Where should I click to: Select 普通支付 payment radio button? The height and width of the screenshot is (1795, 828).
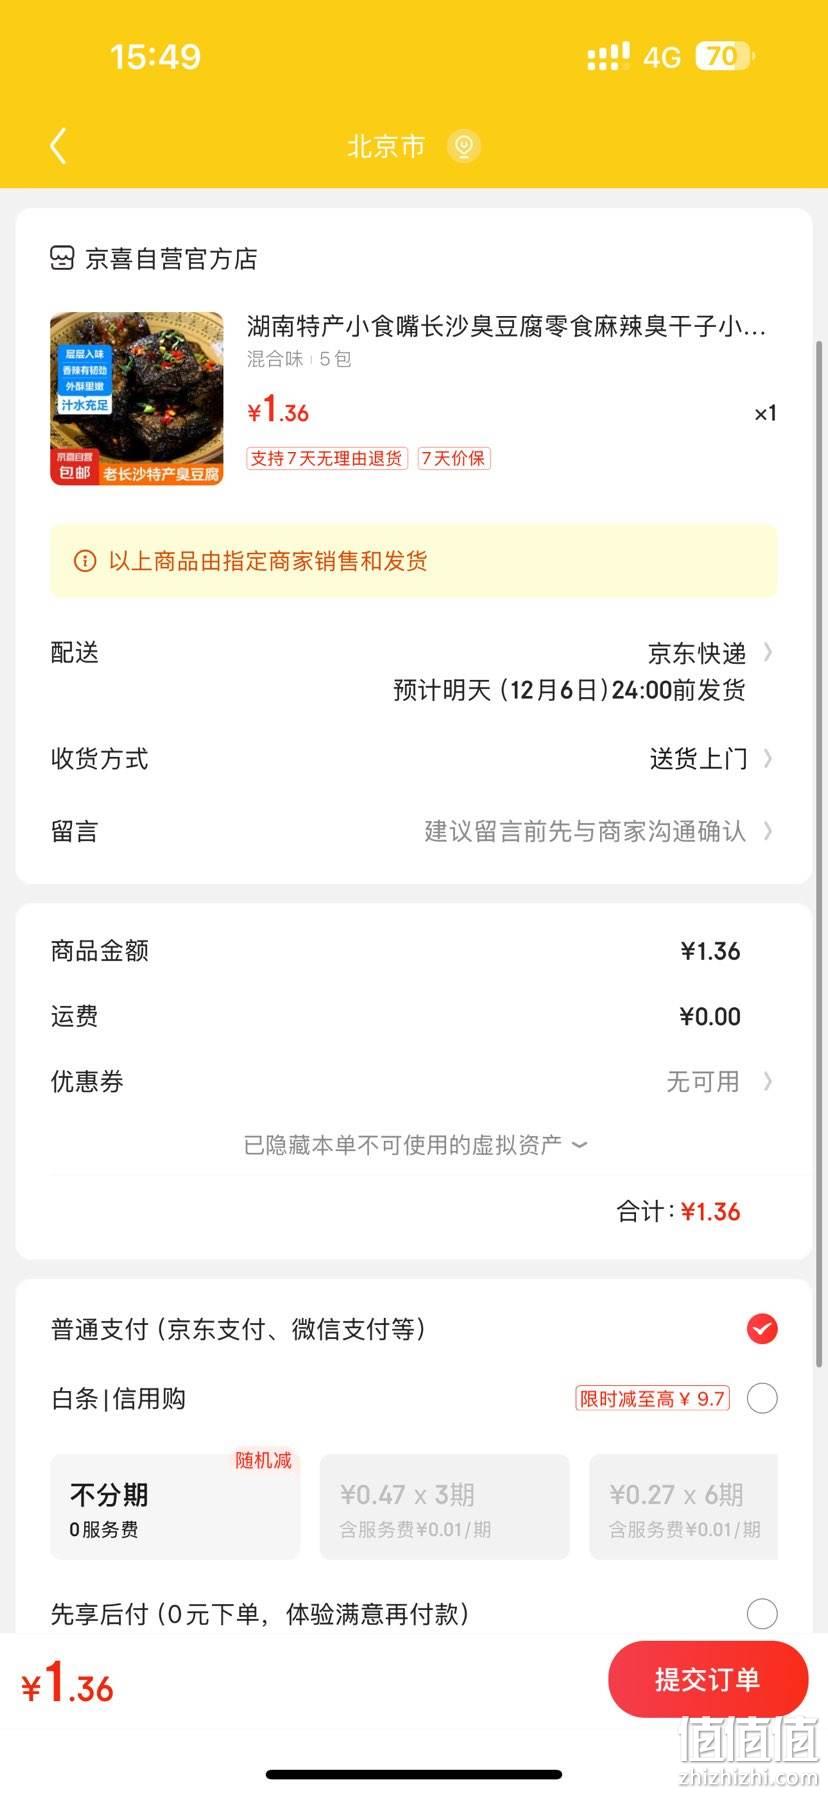click(x=762, y=1329)
